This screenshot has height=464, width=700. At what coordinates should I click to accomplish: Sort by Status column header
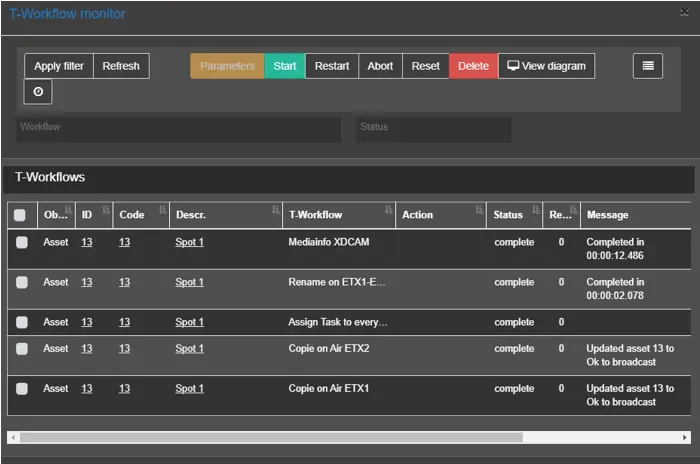coord(508,215)
